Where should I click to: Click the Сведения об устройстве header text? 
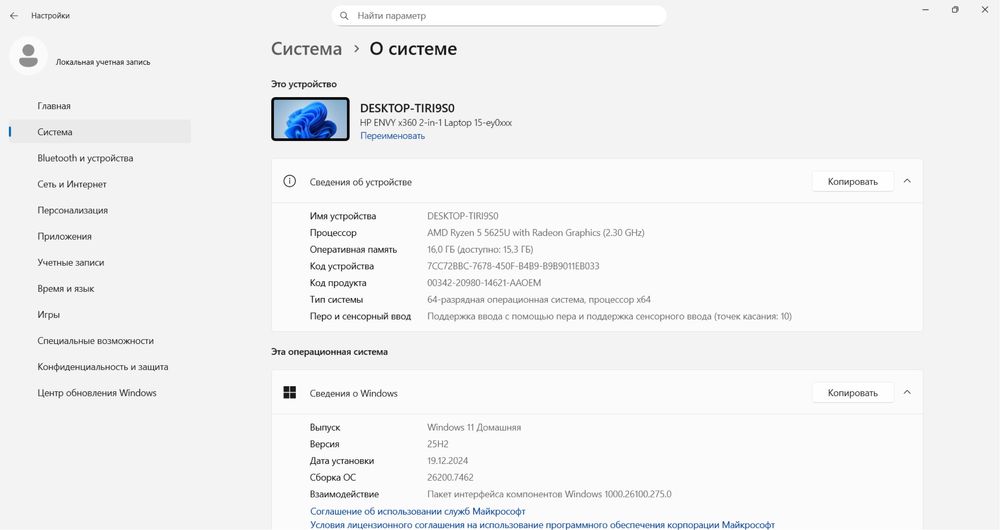pyautogui.click(x=361, y=182)
